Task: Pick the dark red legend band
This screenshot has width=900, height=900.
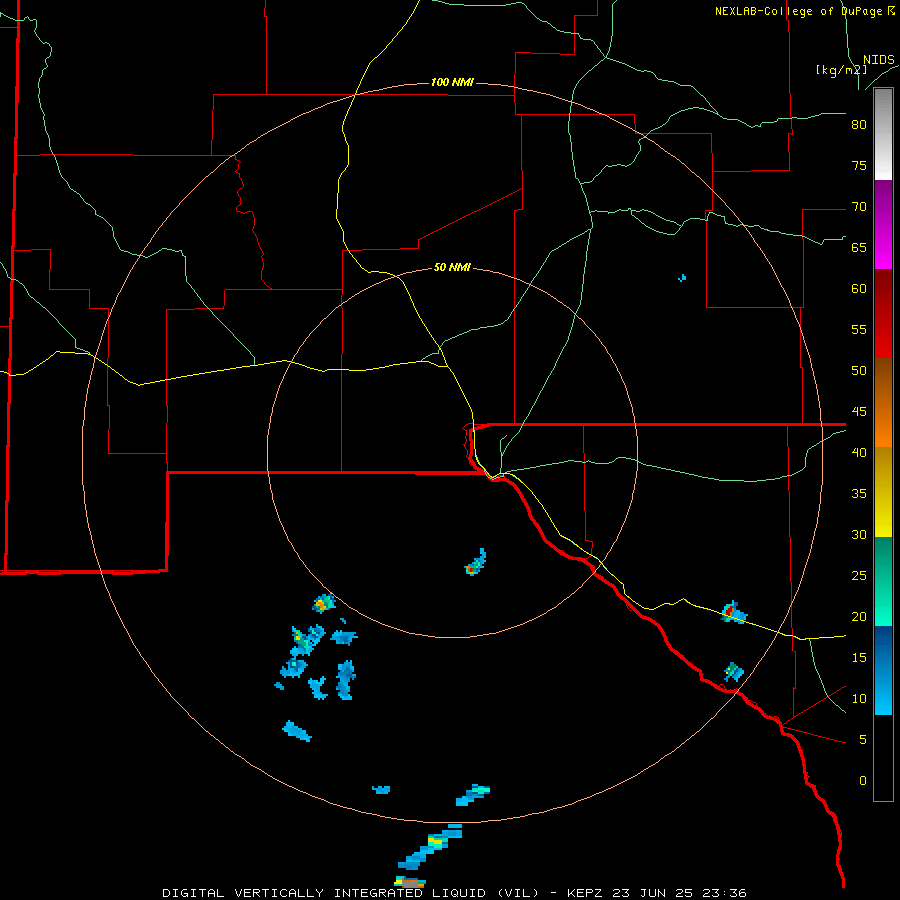Action: coord(883,291)
